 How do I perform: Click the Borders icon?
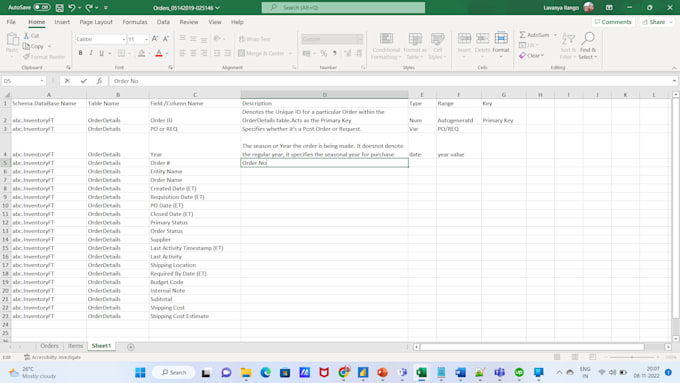[121, 53]
